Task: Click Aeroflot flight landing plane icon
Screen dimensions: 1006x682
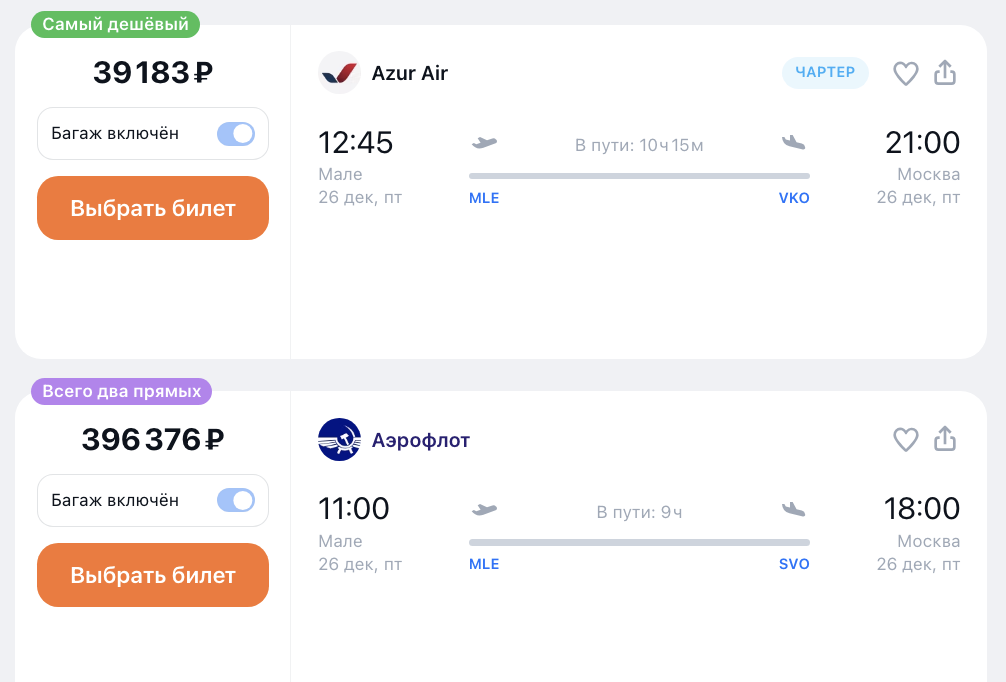Action: click(x=794, y=509)
